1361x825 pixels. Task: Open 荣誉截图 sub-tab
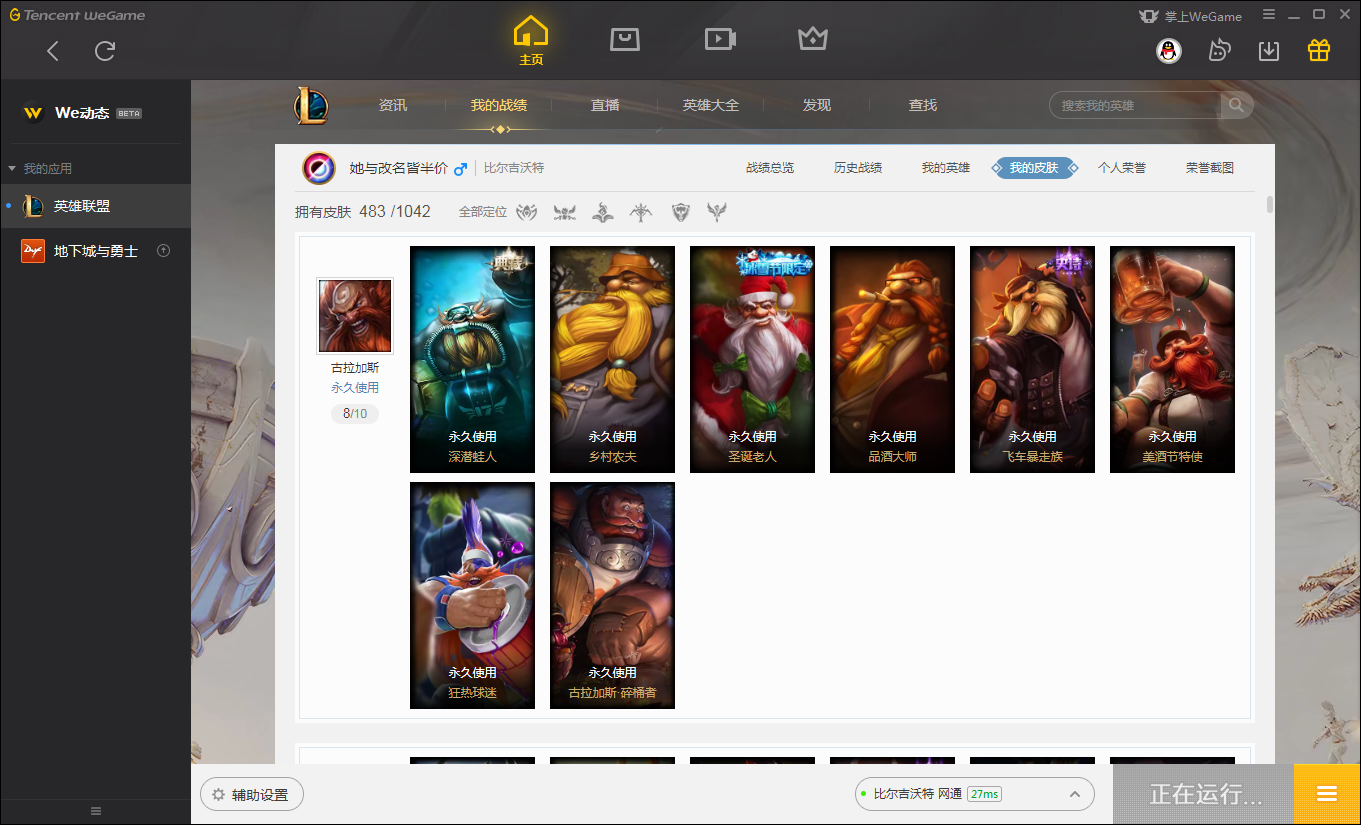(1210, 168)
